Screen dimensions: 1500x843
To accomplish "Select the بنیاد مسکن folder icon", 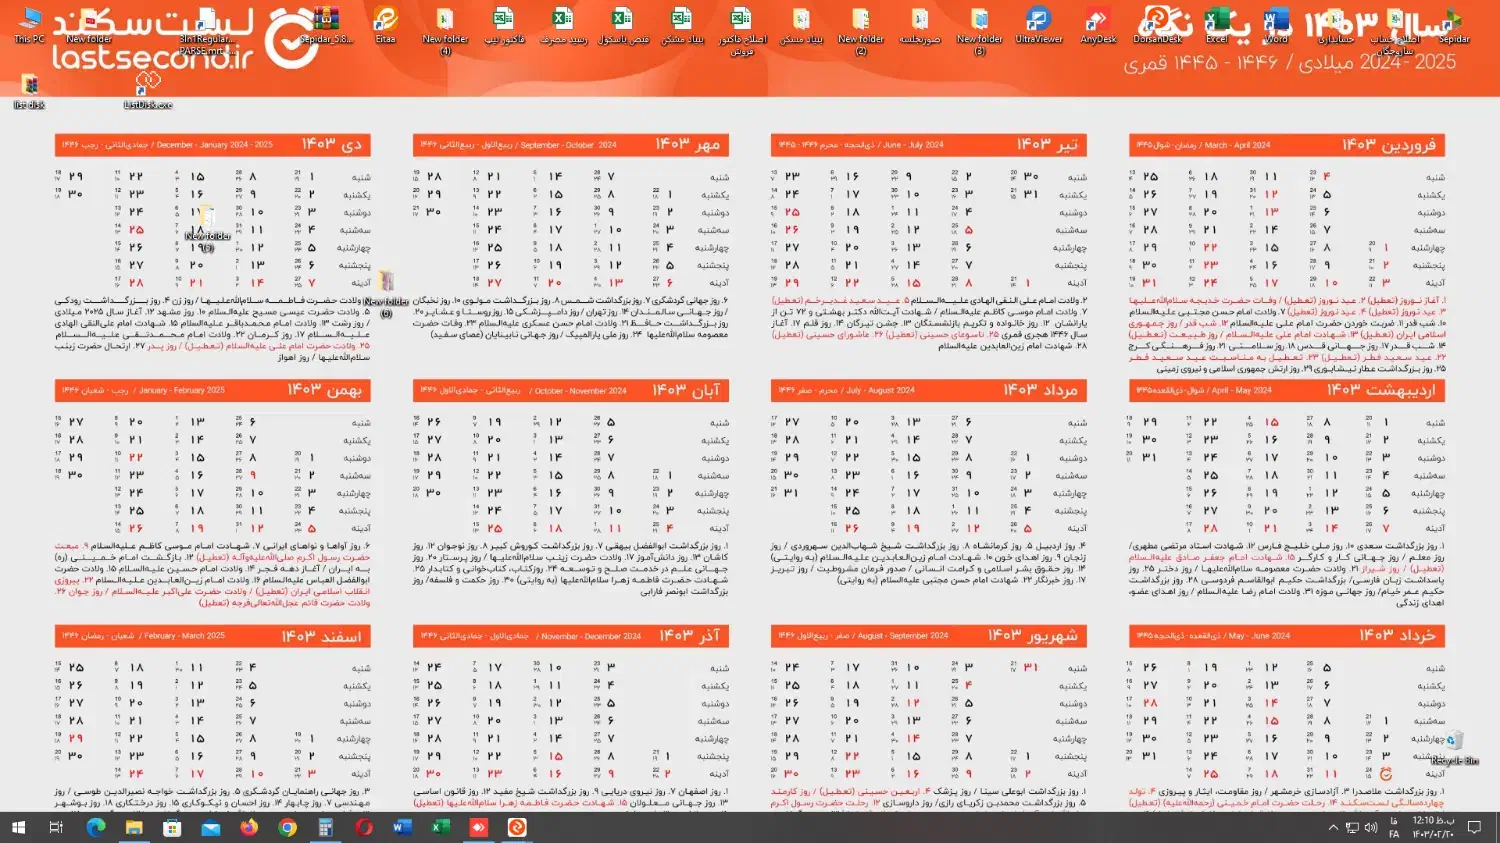I will click(x=801, y=25).
